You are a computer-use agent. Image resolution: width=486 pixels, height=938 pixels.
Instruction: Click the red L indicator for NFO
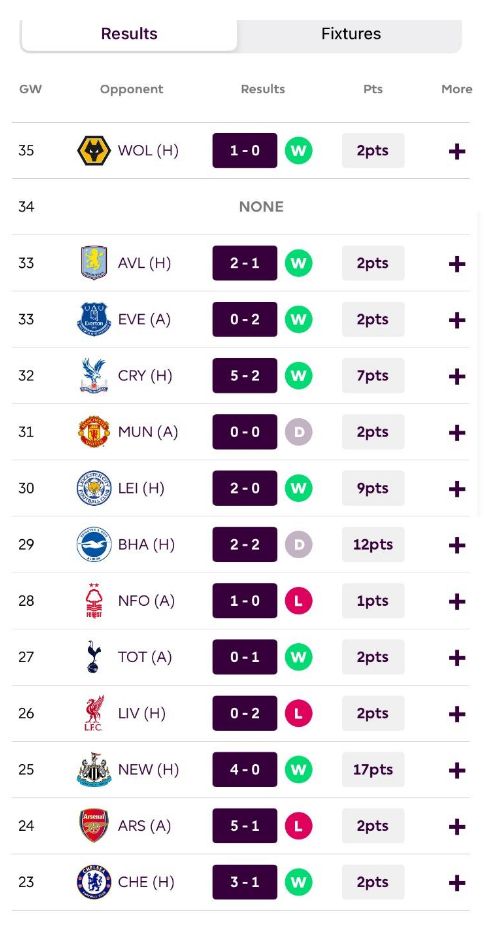[299, 601]
